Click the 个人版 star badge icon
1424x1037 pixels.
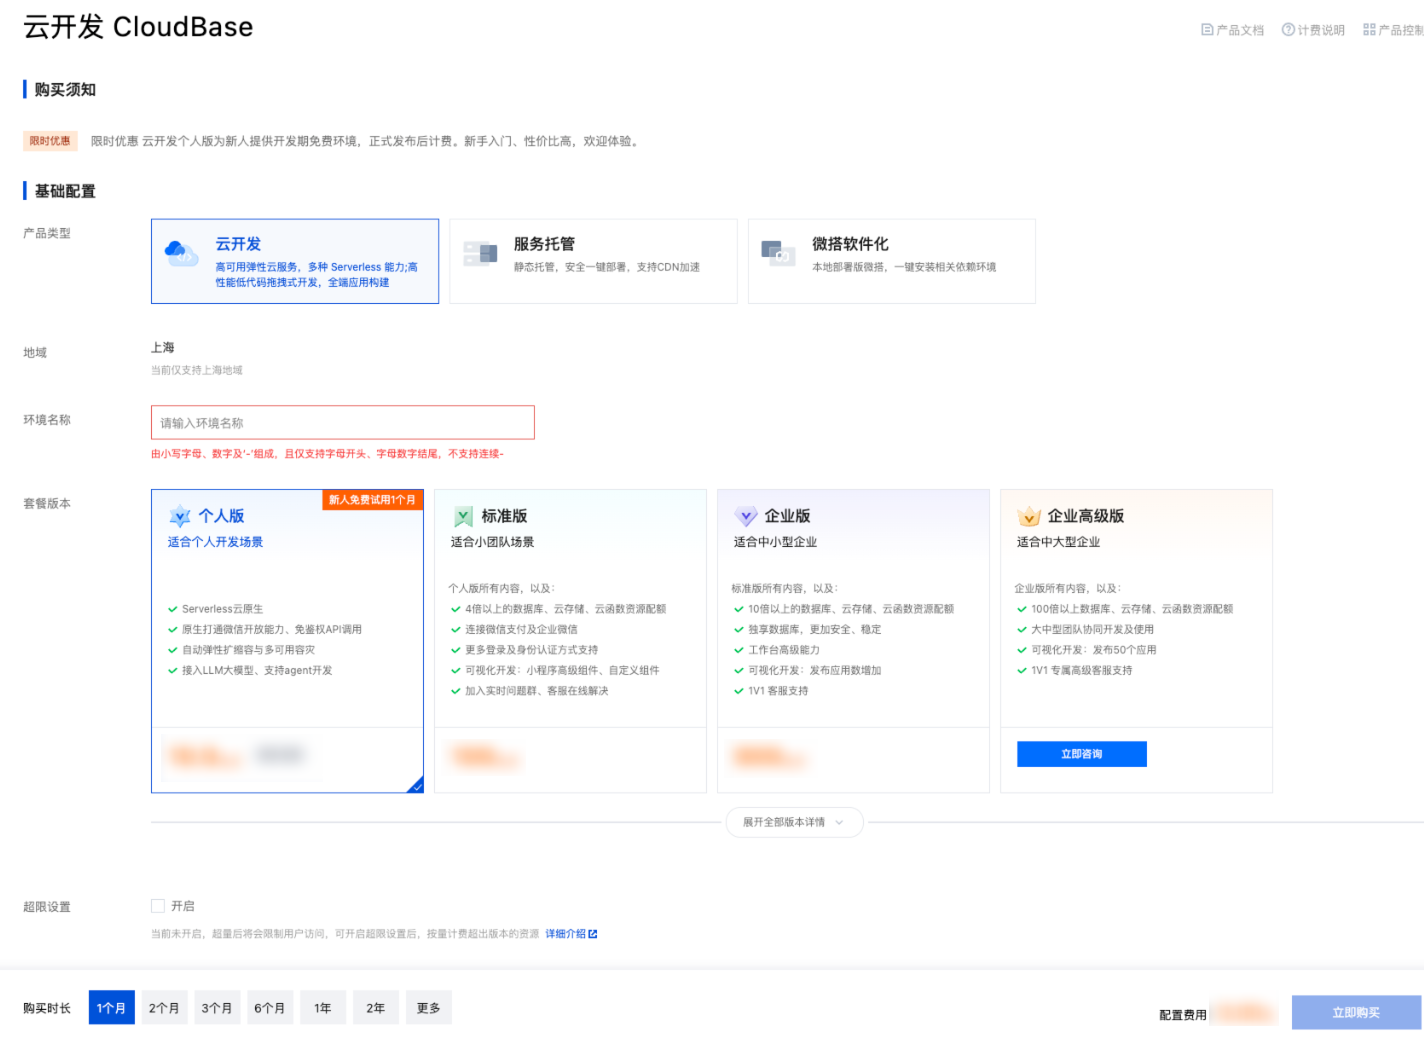[x=180, y=516]
